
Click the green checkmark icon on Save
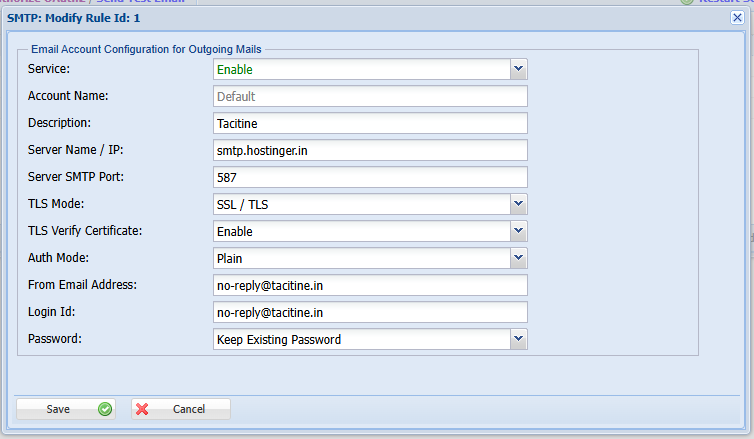coord(105,409)
